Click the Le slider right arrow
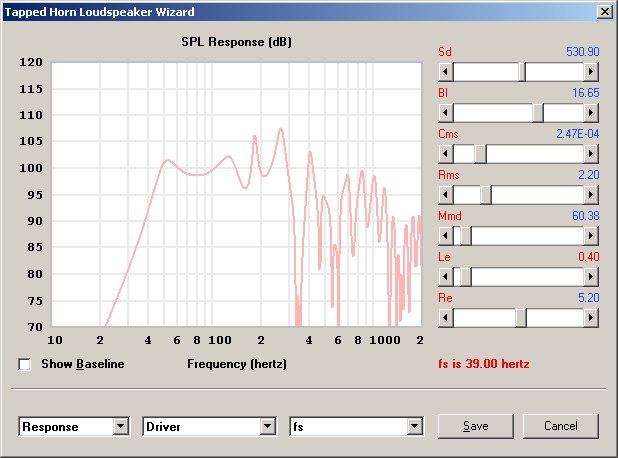 (x=590, y=277)
